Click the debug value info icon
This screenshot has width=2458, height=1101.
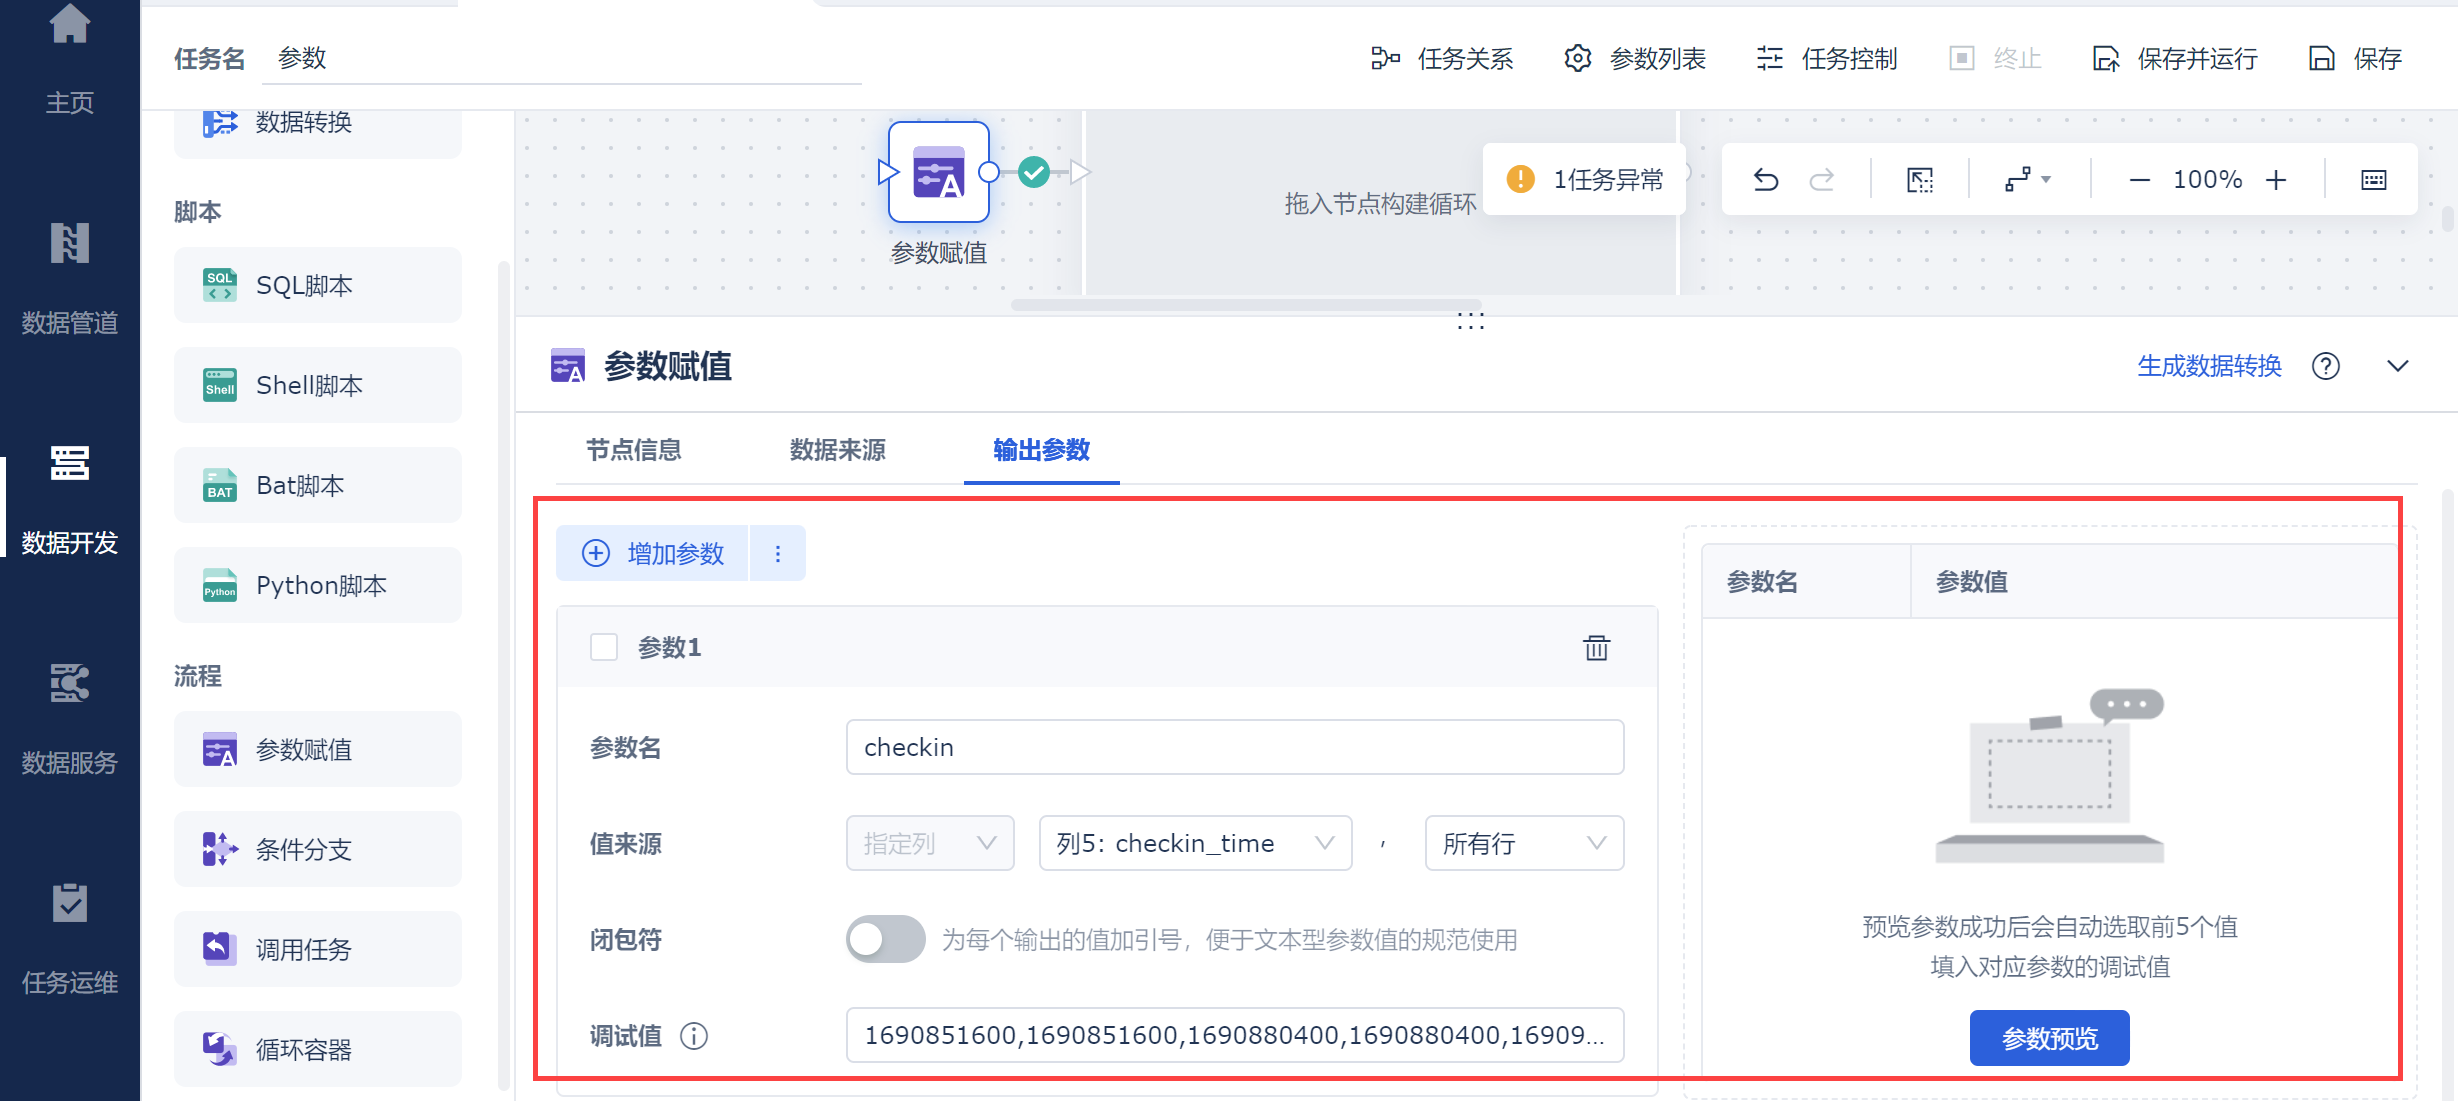click(694, 1036)
